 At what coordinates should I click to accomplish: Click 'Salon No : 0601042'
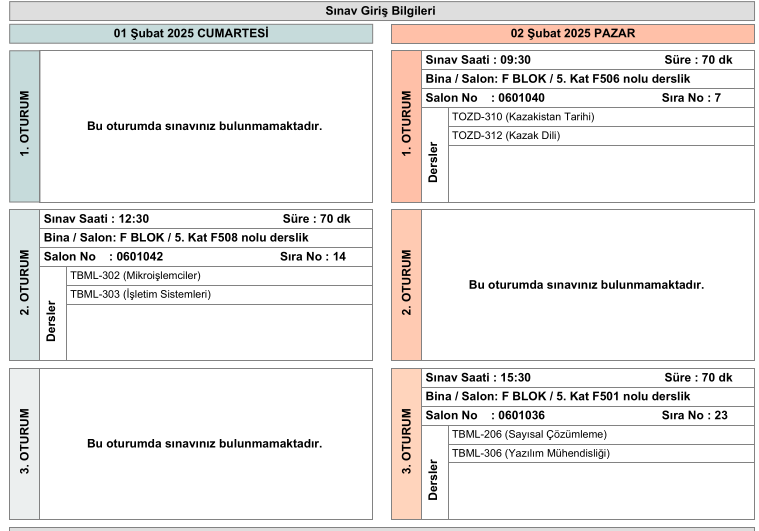pos(103,257)
